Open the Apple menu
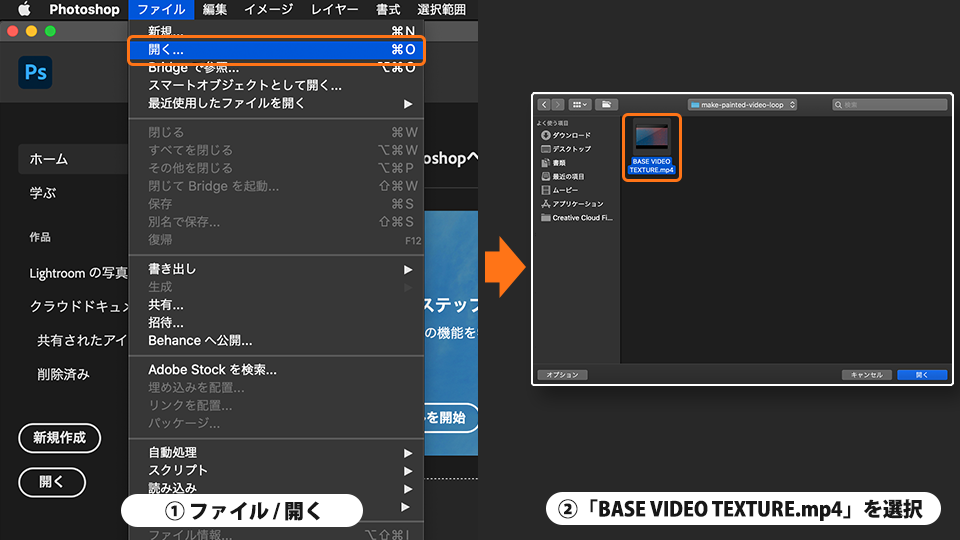 [x=24, y=9]
